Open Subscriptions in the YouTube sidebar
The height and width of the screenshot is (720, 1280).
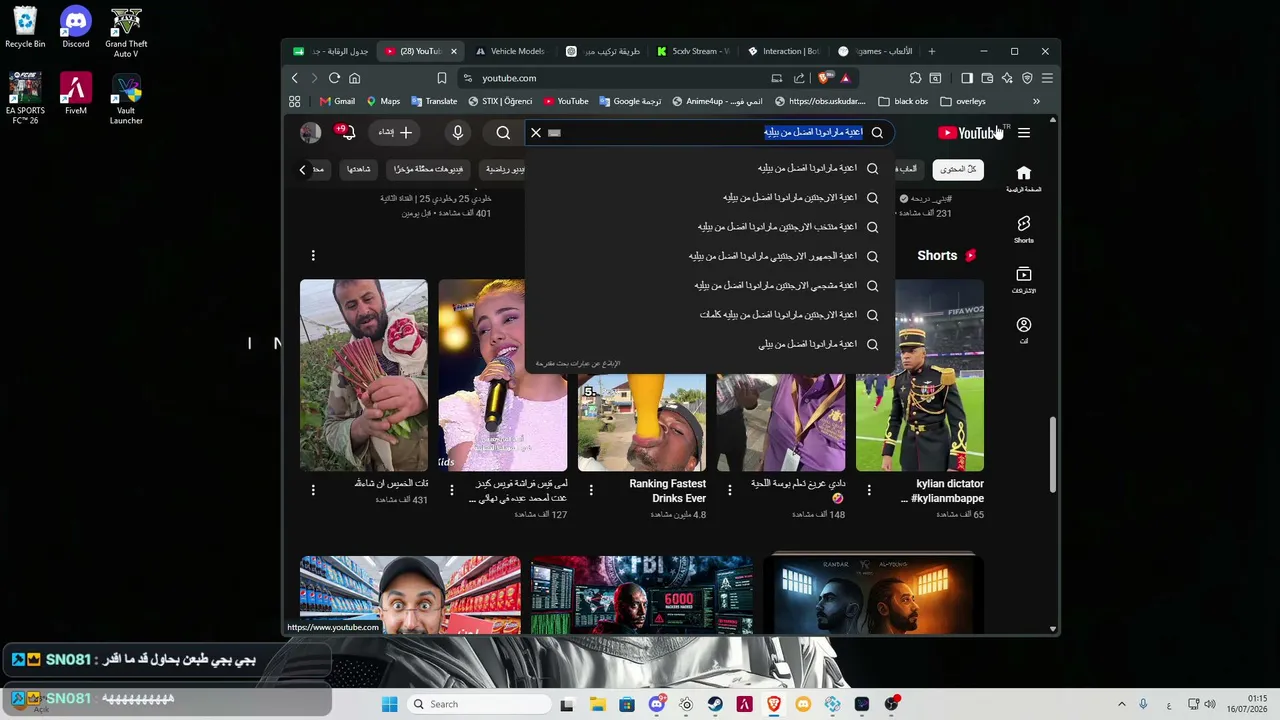[x=1023, y=280]
